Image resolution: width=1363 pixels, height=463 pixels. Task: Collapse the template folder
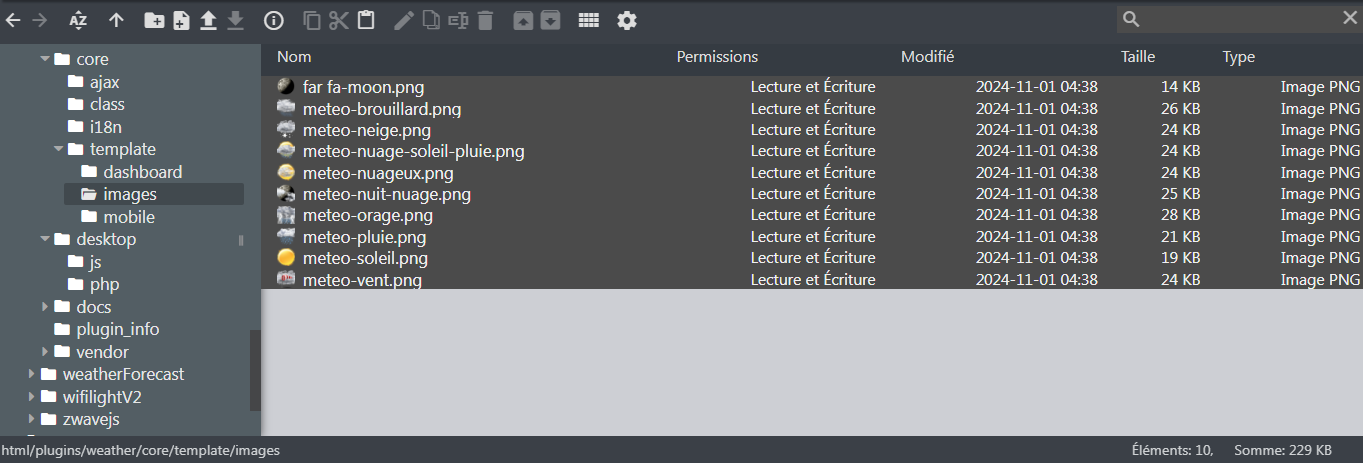pyautogui.click(x=58, y=149)
